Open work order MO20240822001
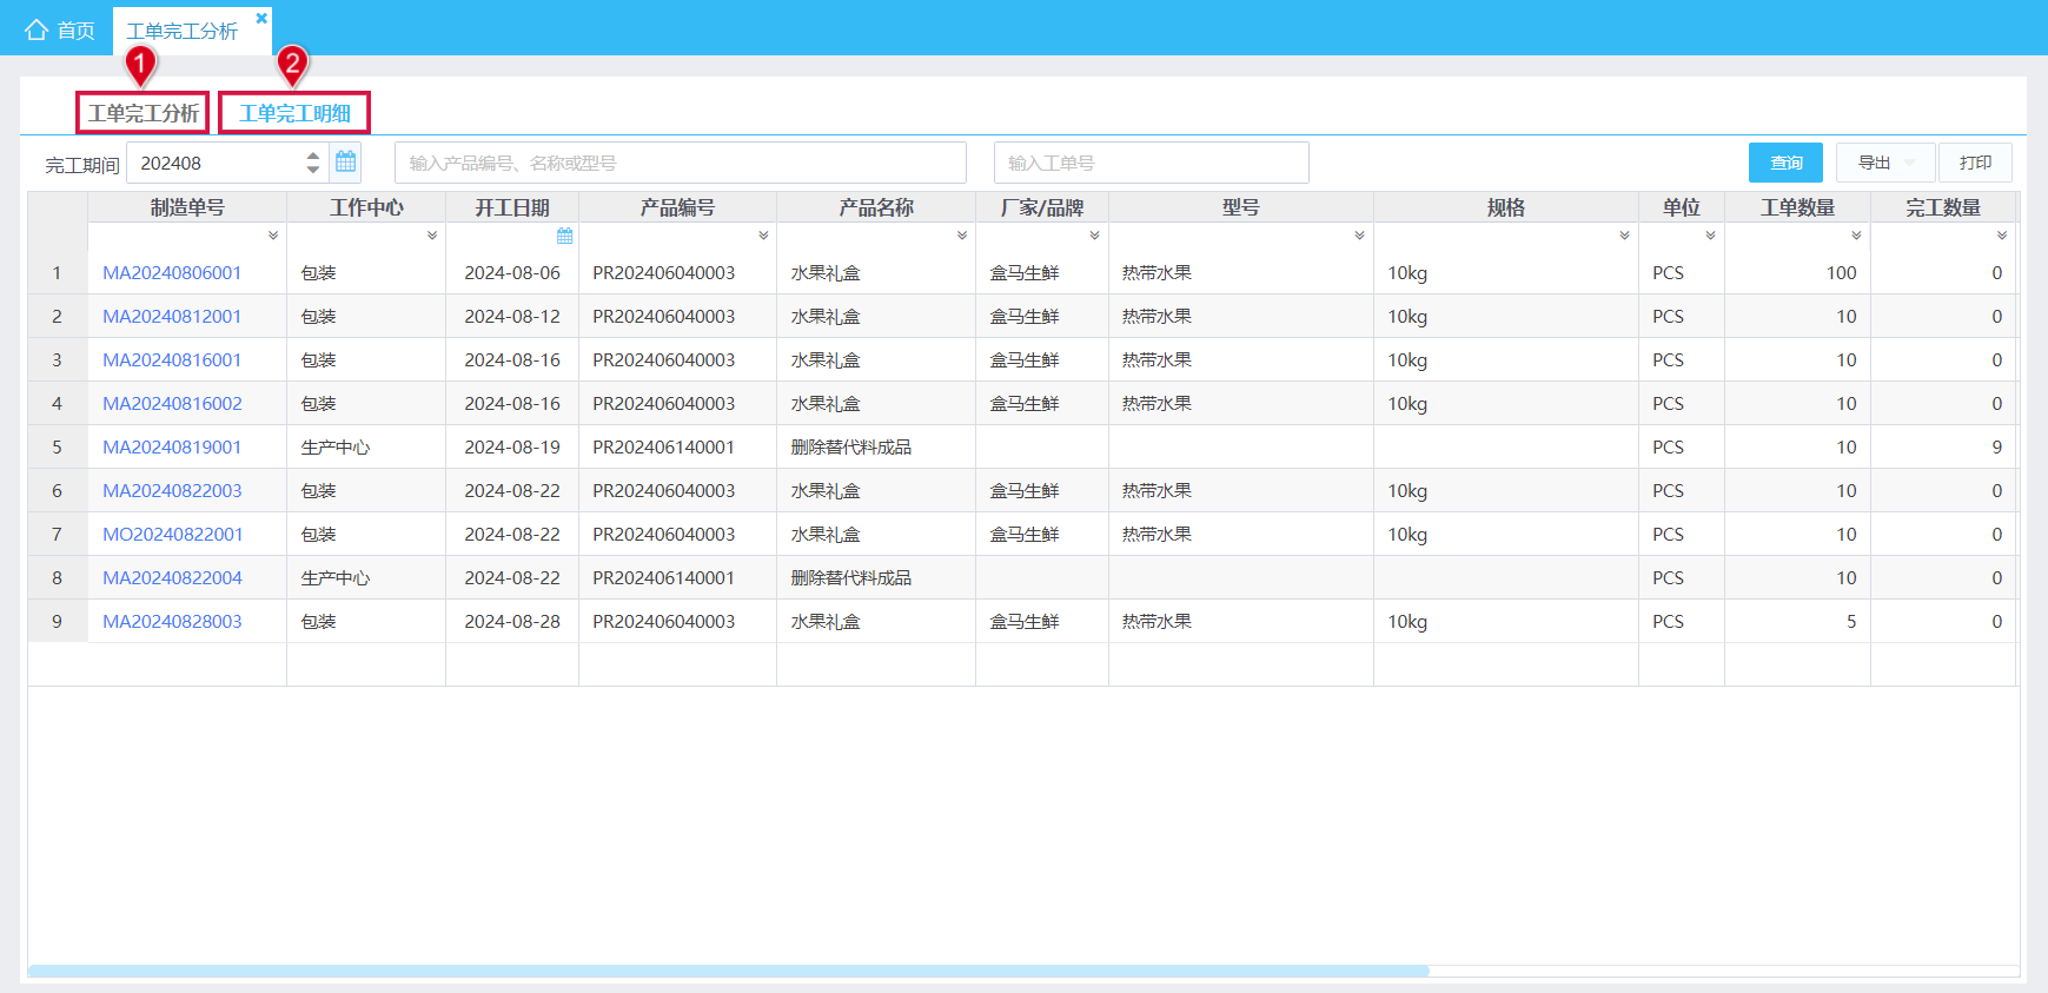The width and height of the screenshot is (2048, 993). click(173, 534)
